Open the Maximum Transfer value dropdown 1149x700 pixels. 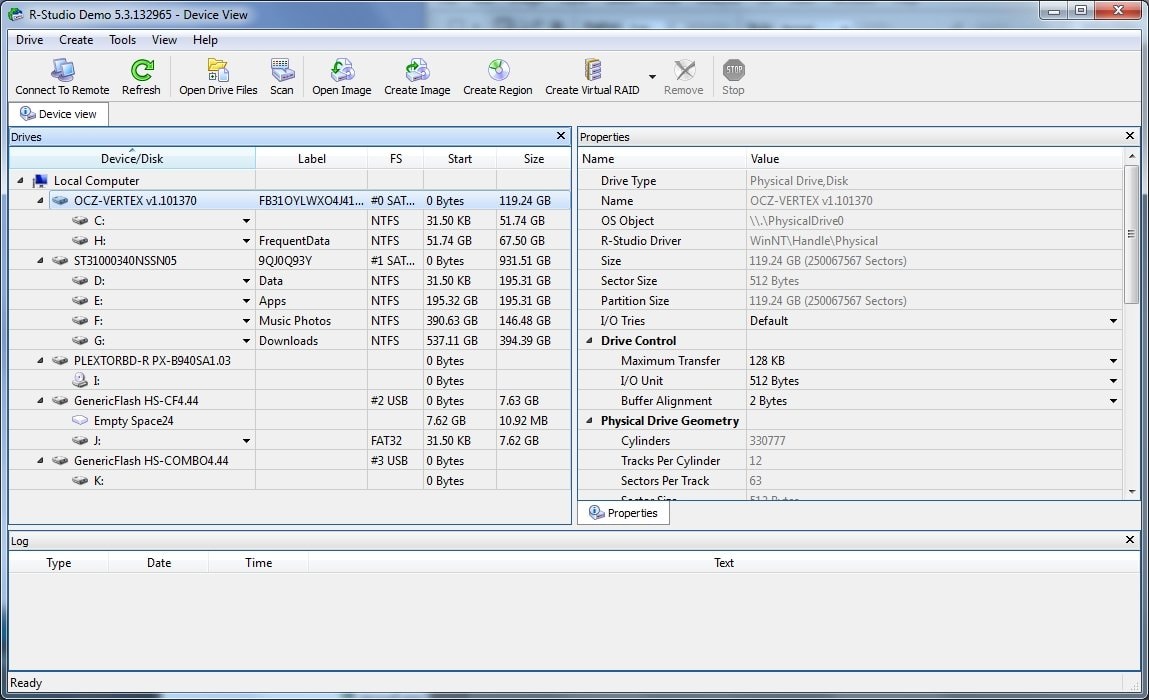point(1113,361)
